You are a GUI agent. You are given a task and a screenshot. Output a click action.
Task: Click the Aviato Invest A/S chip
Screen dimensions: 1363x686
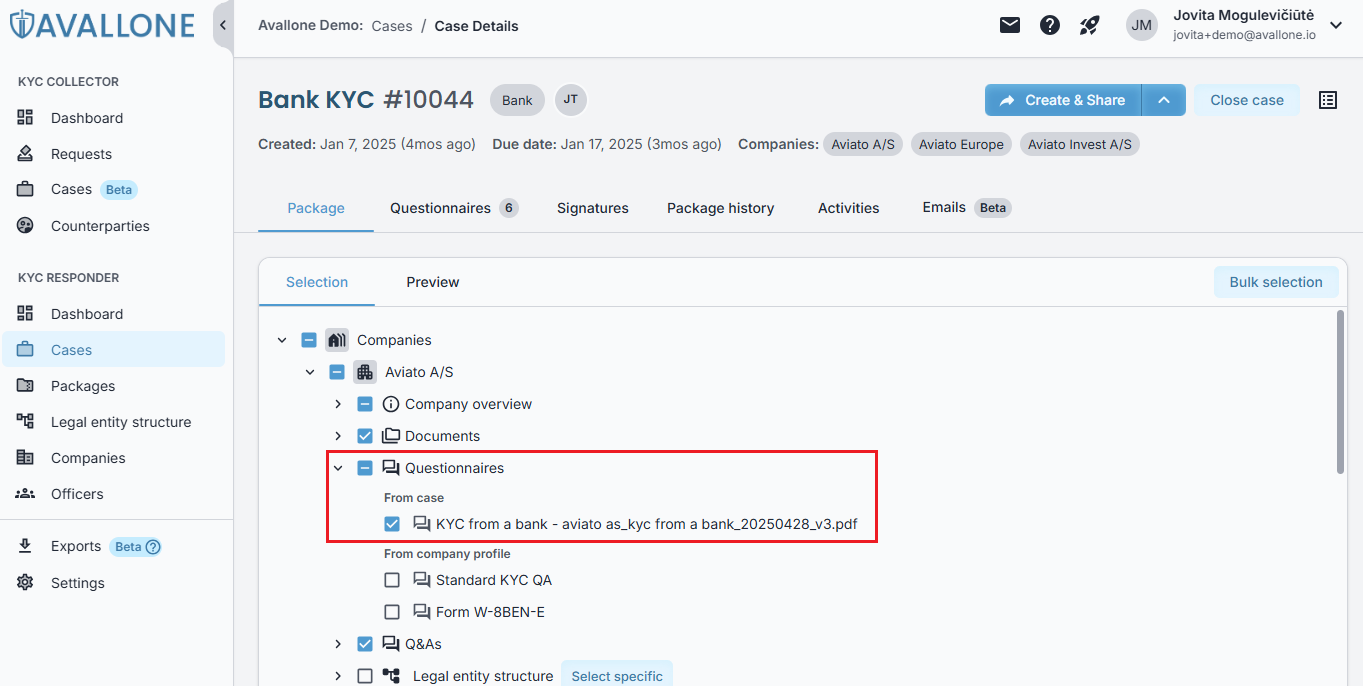coord(1080,144)
